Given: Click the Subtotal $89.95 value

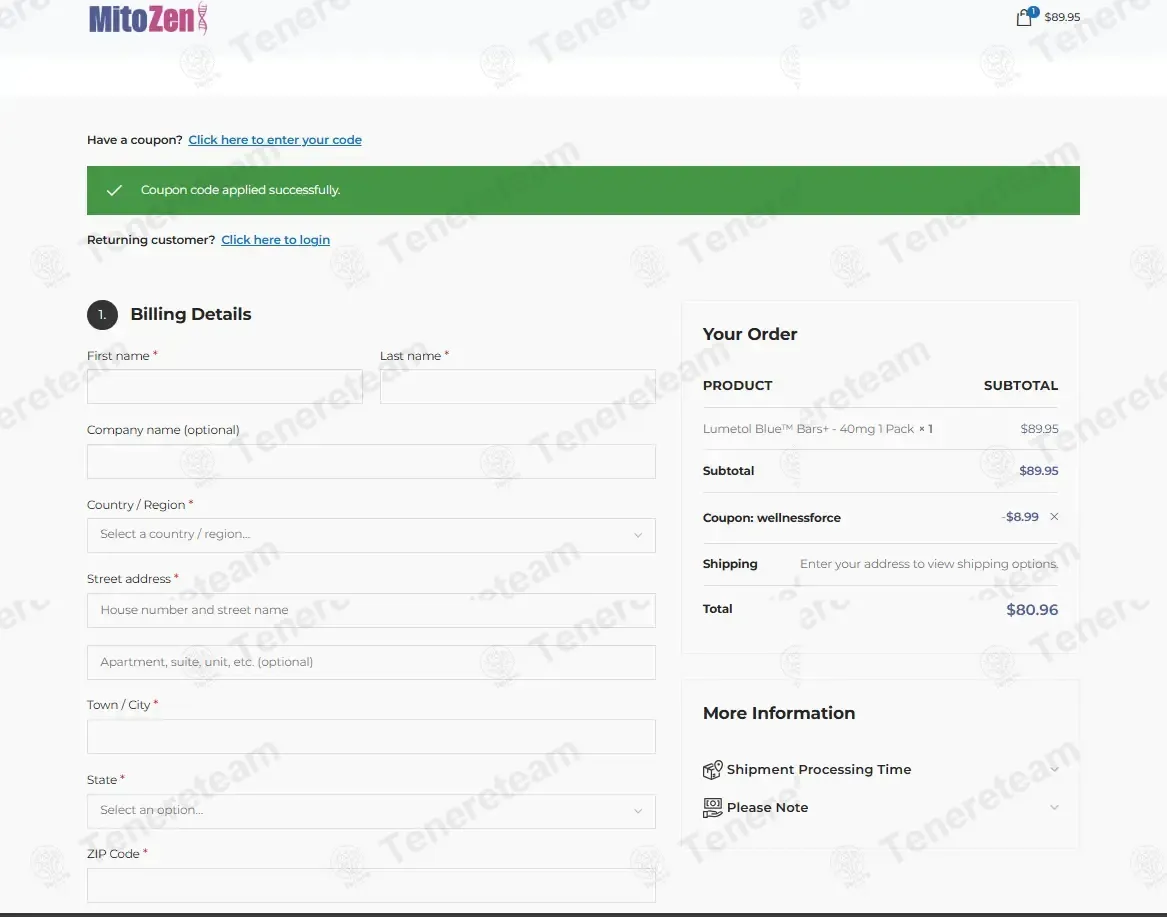Looking at the screenshot, I should point(1038,470).
